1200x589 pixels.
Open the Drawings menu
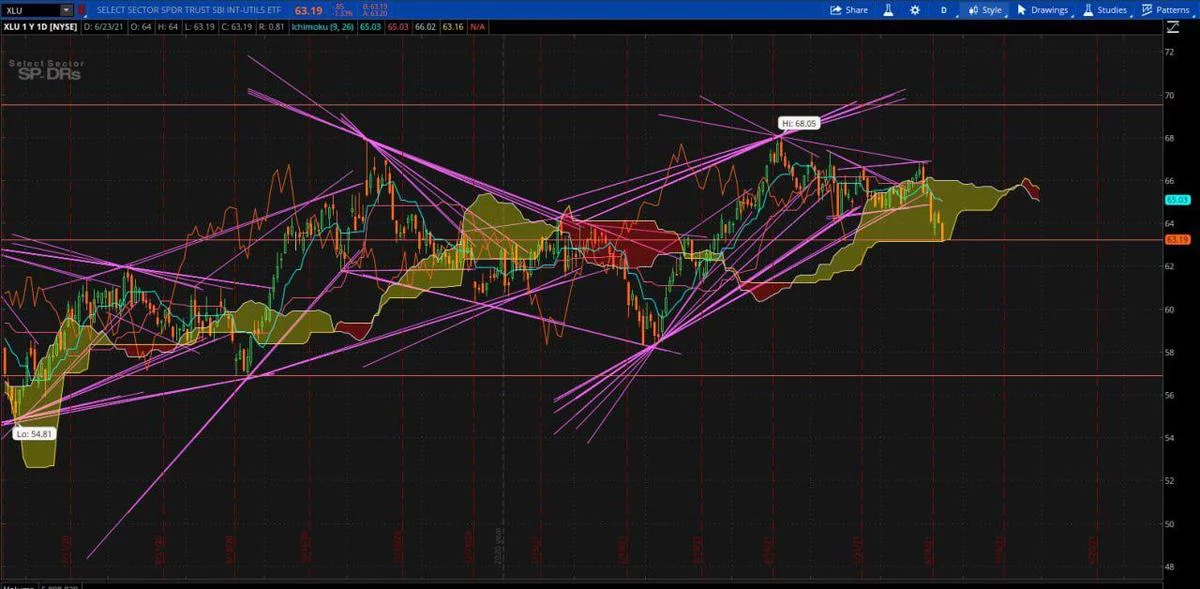tap(1042, 10)
